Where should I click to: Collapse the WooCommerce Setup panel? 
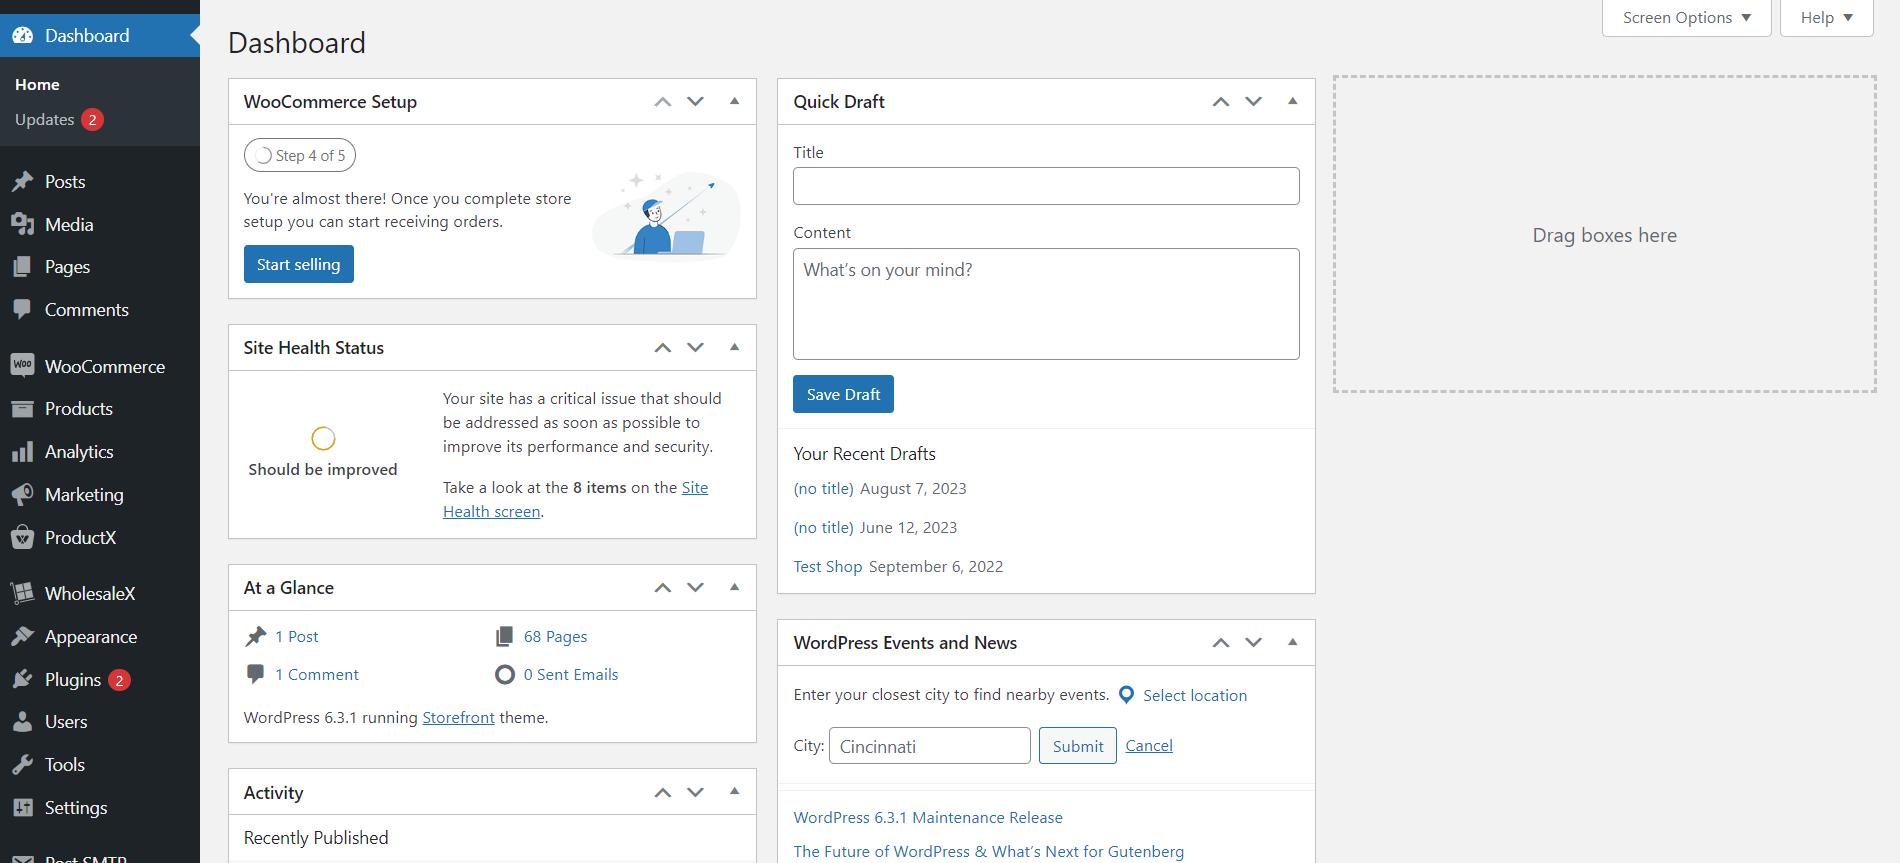[x=735, y=101]
